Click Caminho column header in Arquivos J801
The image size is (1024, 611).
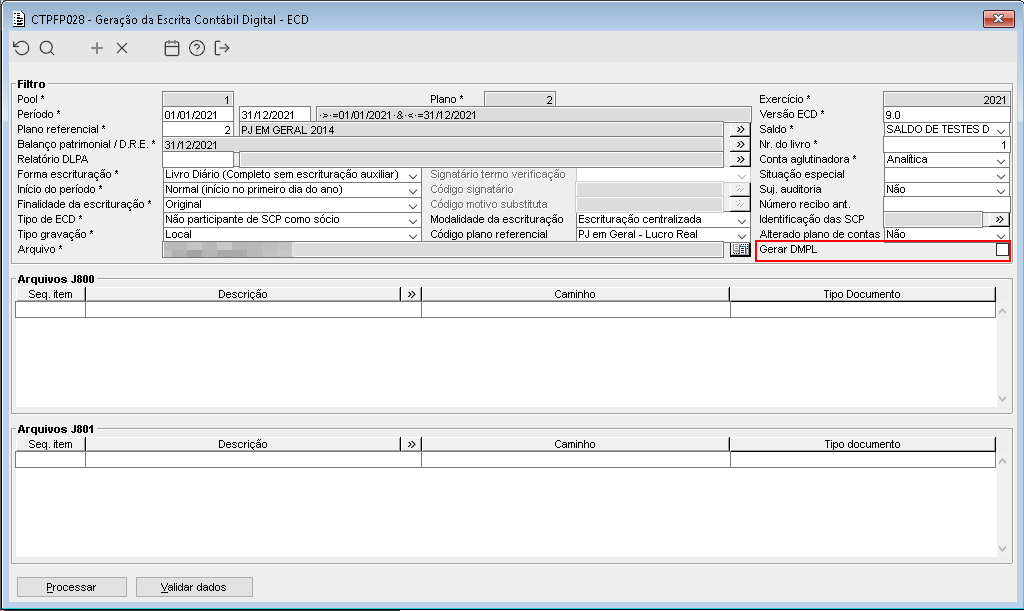[x=575, y=445]
